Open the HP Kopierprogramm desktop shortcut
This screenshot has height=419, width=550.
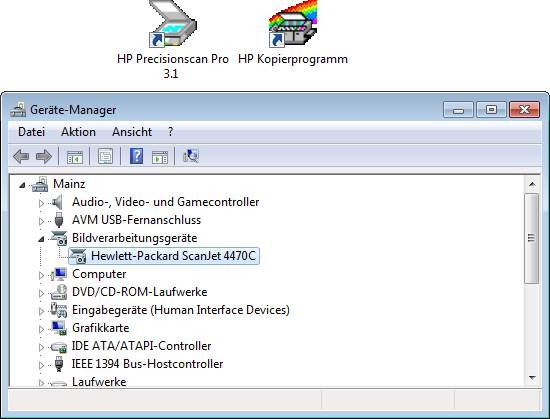tap(293, 33)
